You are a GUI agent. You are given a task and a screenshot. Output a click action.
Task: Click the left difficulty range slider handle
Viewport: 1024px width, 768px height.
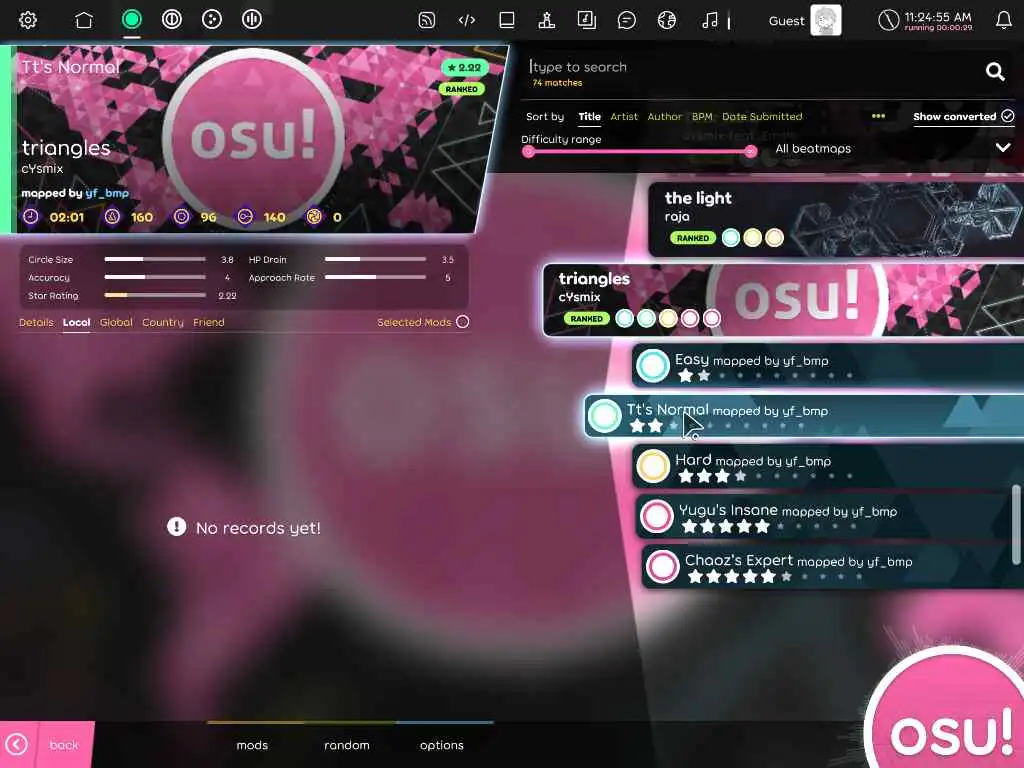(528, 152)
